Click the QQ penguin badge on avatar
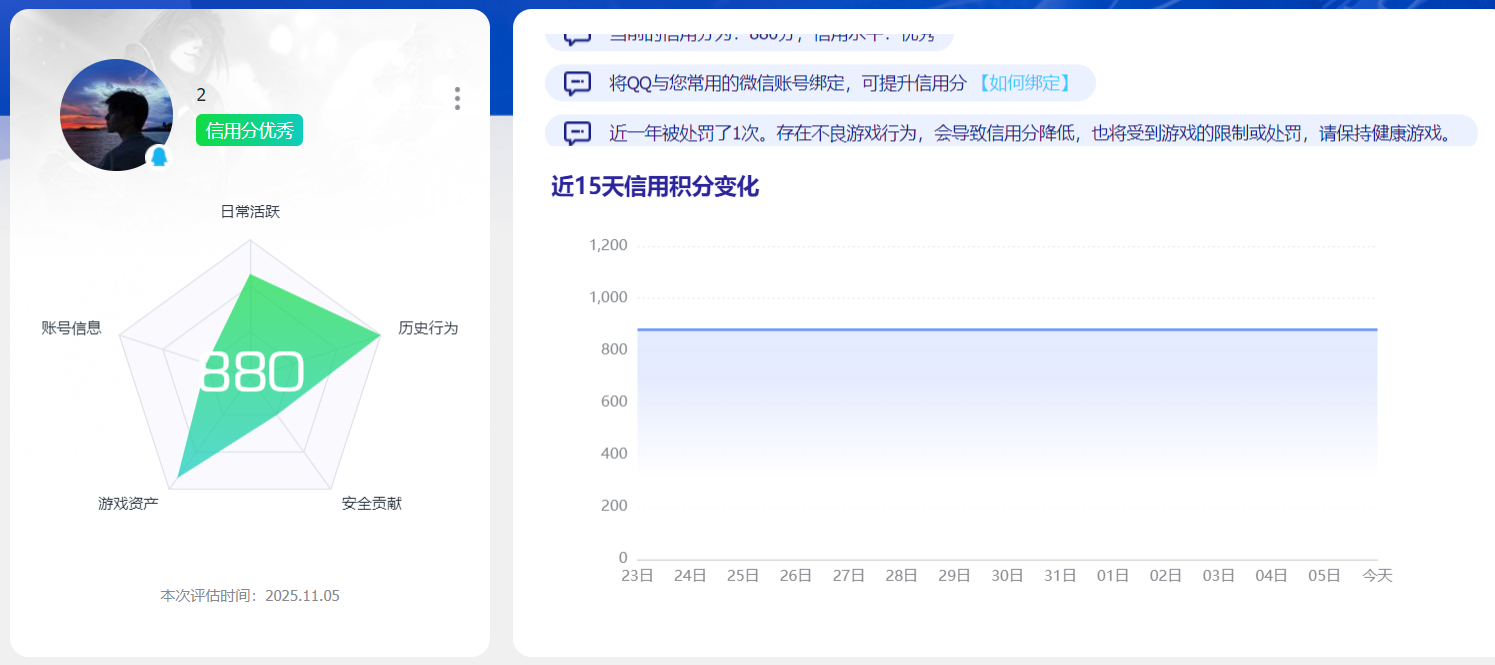 [x=158, y=157]
